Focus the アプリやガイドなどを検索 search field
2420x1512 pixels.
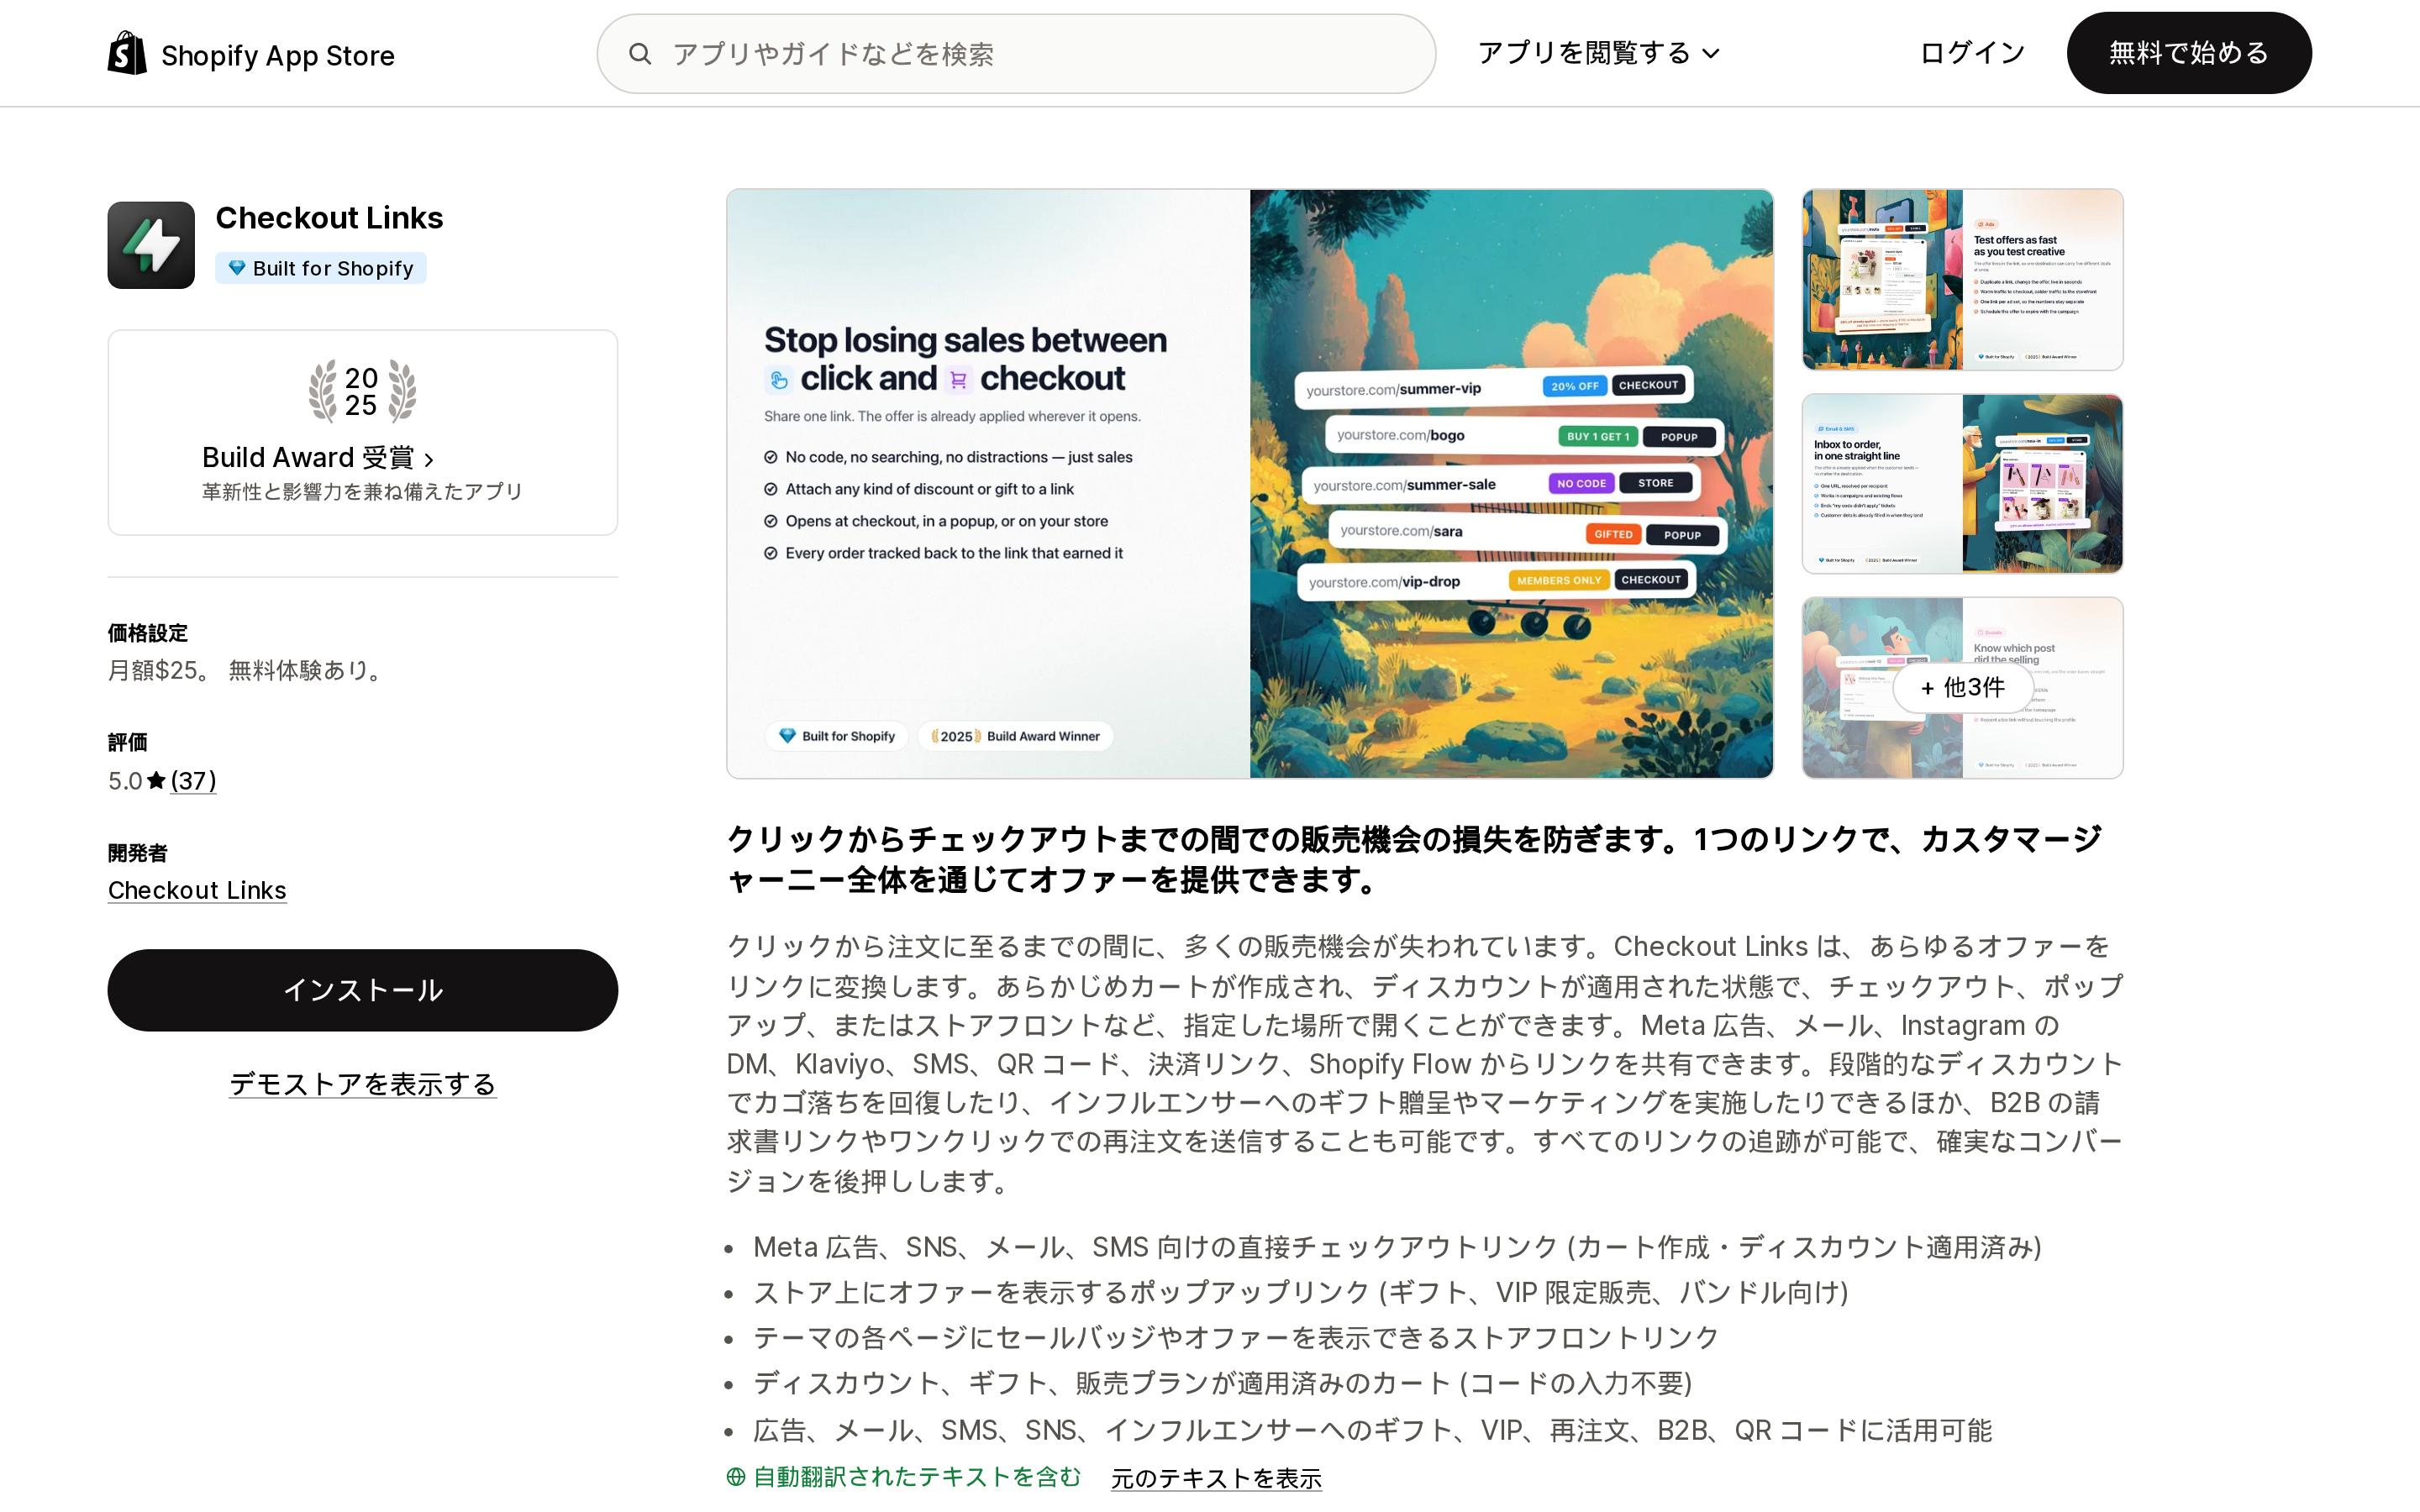click(1016, 54)
